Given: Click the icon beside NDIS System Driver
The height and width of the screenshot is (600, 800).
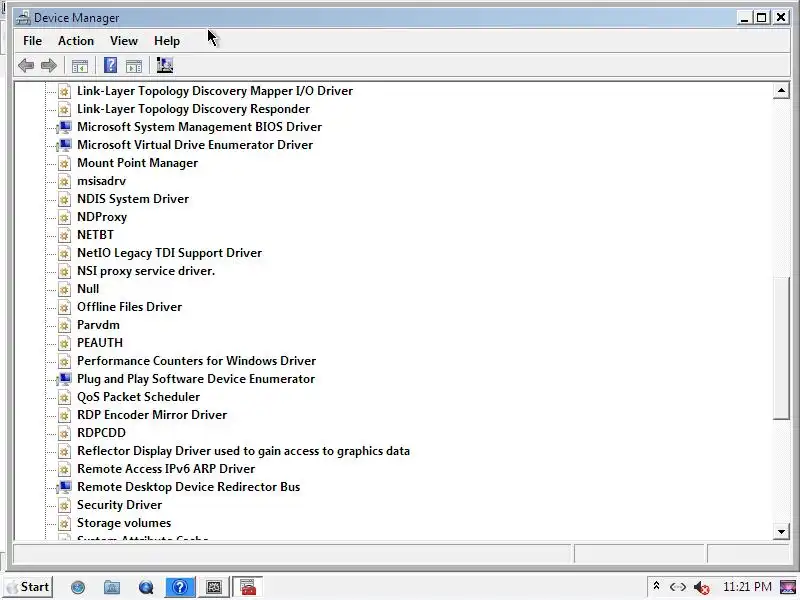Looking at the screenshot, I should tap(64, 199).
